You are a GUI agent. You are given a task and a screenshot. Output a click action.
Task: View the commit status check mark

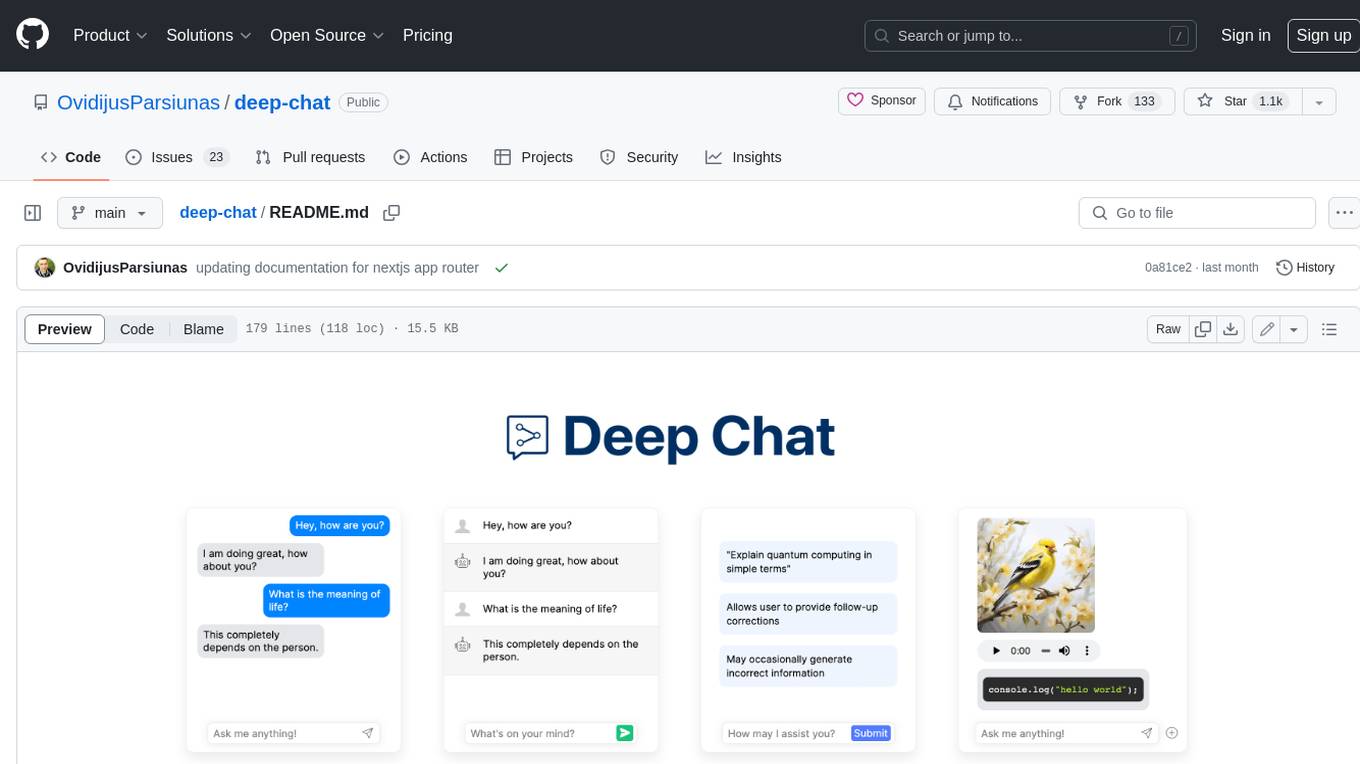(x=501, y=267)
